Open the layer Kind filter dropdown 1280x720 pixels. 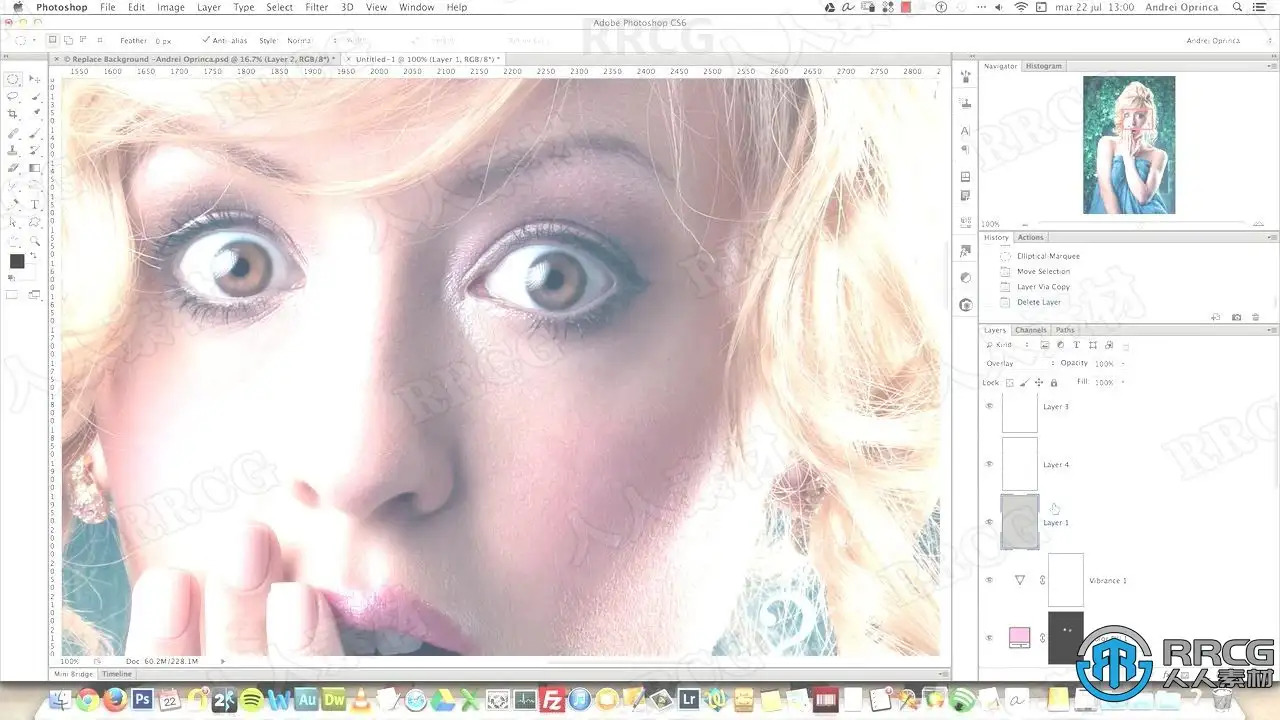tap(1008, 345)
